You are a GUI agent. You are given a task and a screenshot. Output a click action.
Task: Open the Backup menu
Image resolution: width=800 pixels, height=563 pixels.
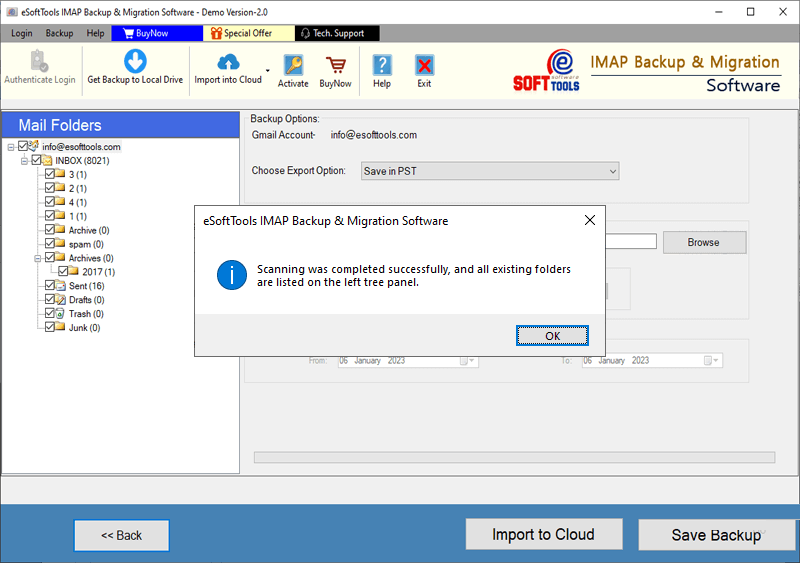[x=59, y=33]
